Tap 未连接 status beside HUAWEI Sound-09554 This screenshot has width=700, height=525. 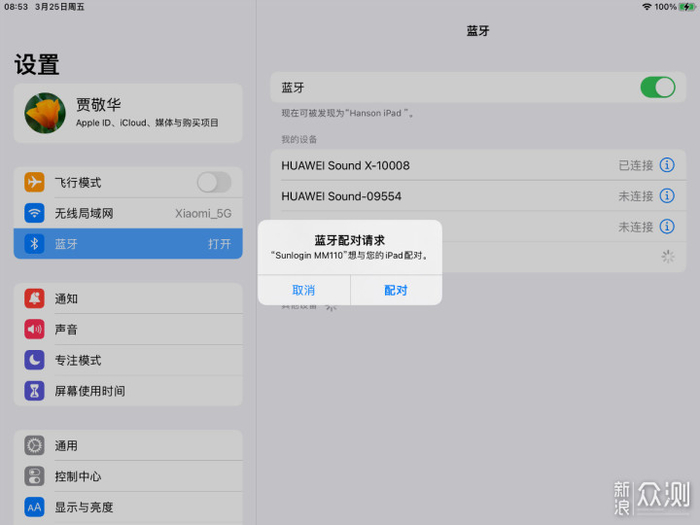click(x=636, y=196)
